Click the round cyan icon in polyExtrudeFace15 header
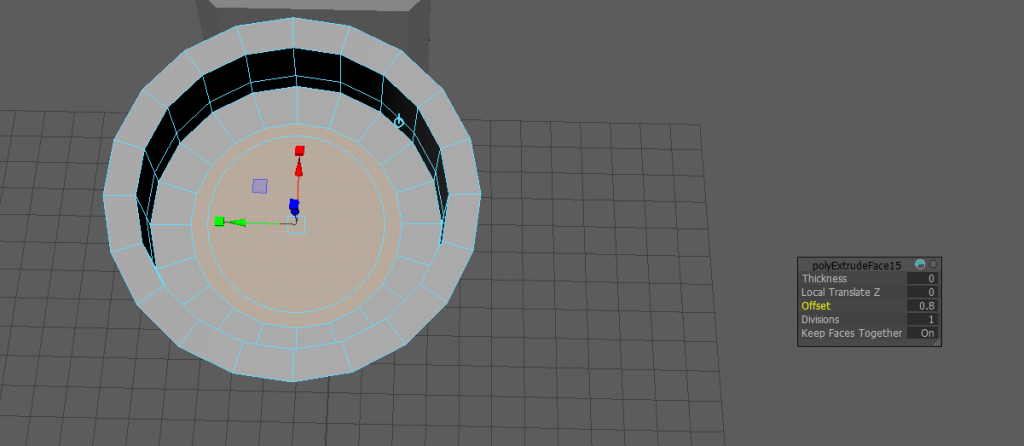 tap(920, 264)
